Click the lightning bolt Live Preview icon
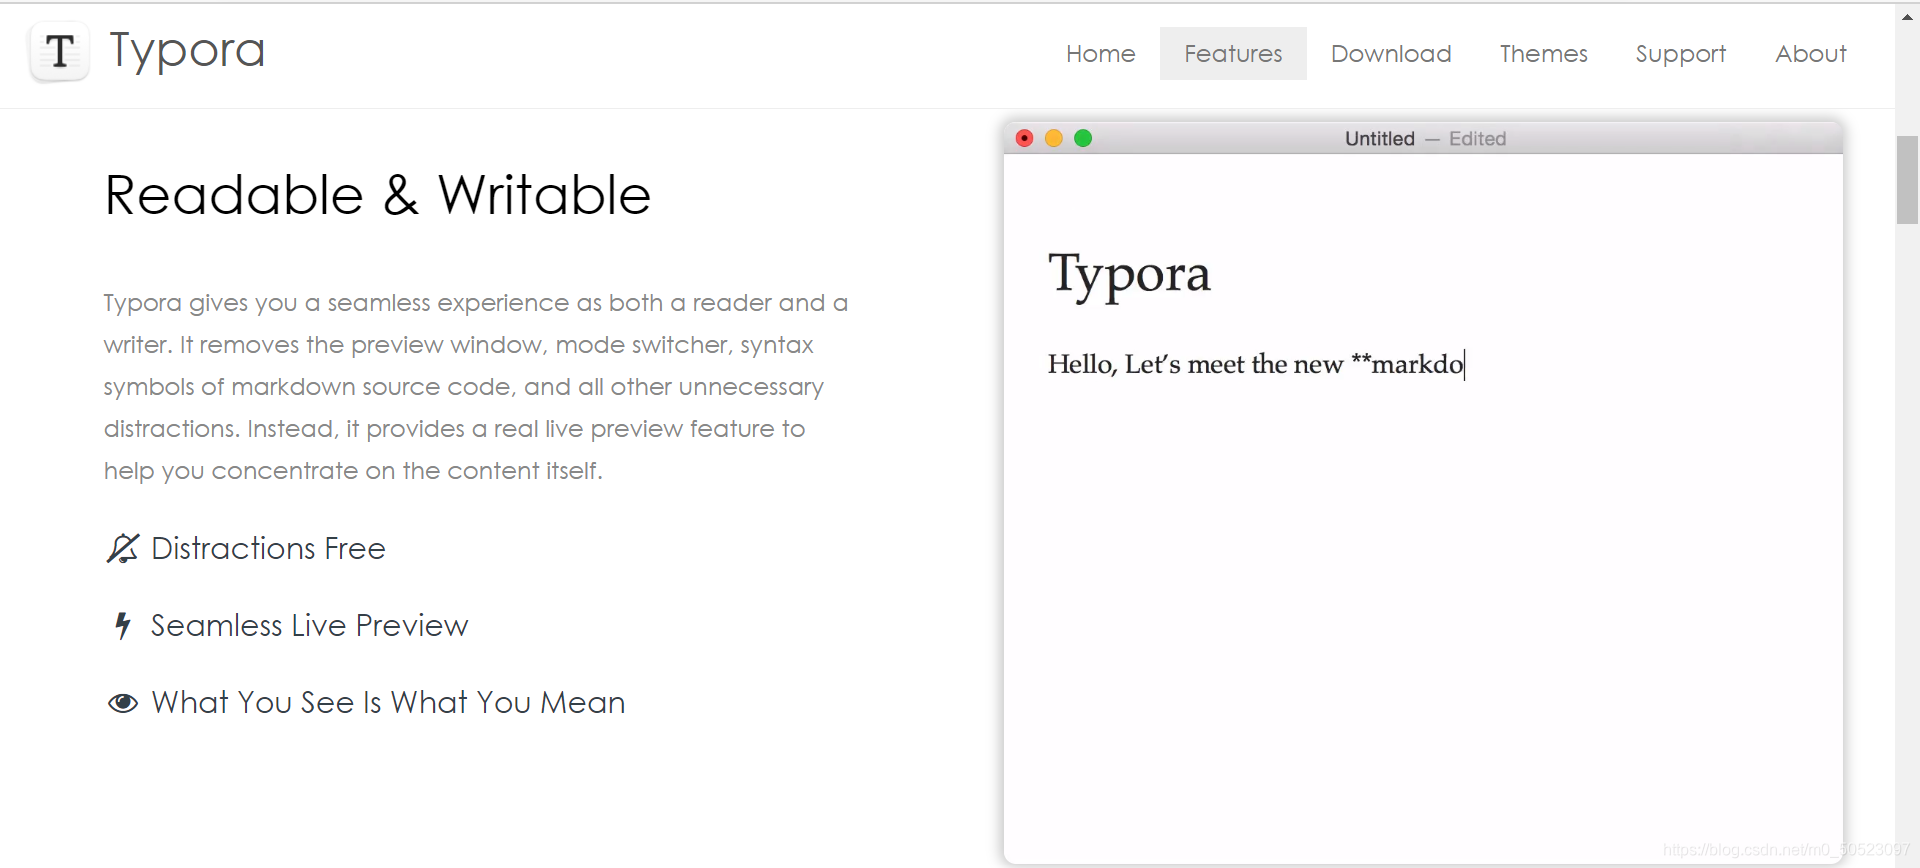Viewport: 1920px width, 868px height. tap(123, 625)
